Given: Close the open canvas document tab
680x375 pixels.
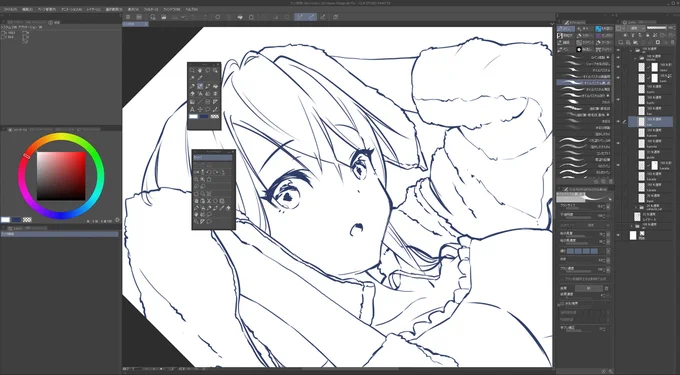Looking at the screenshot, I should coord(147,24).
